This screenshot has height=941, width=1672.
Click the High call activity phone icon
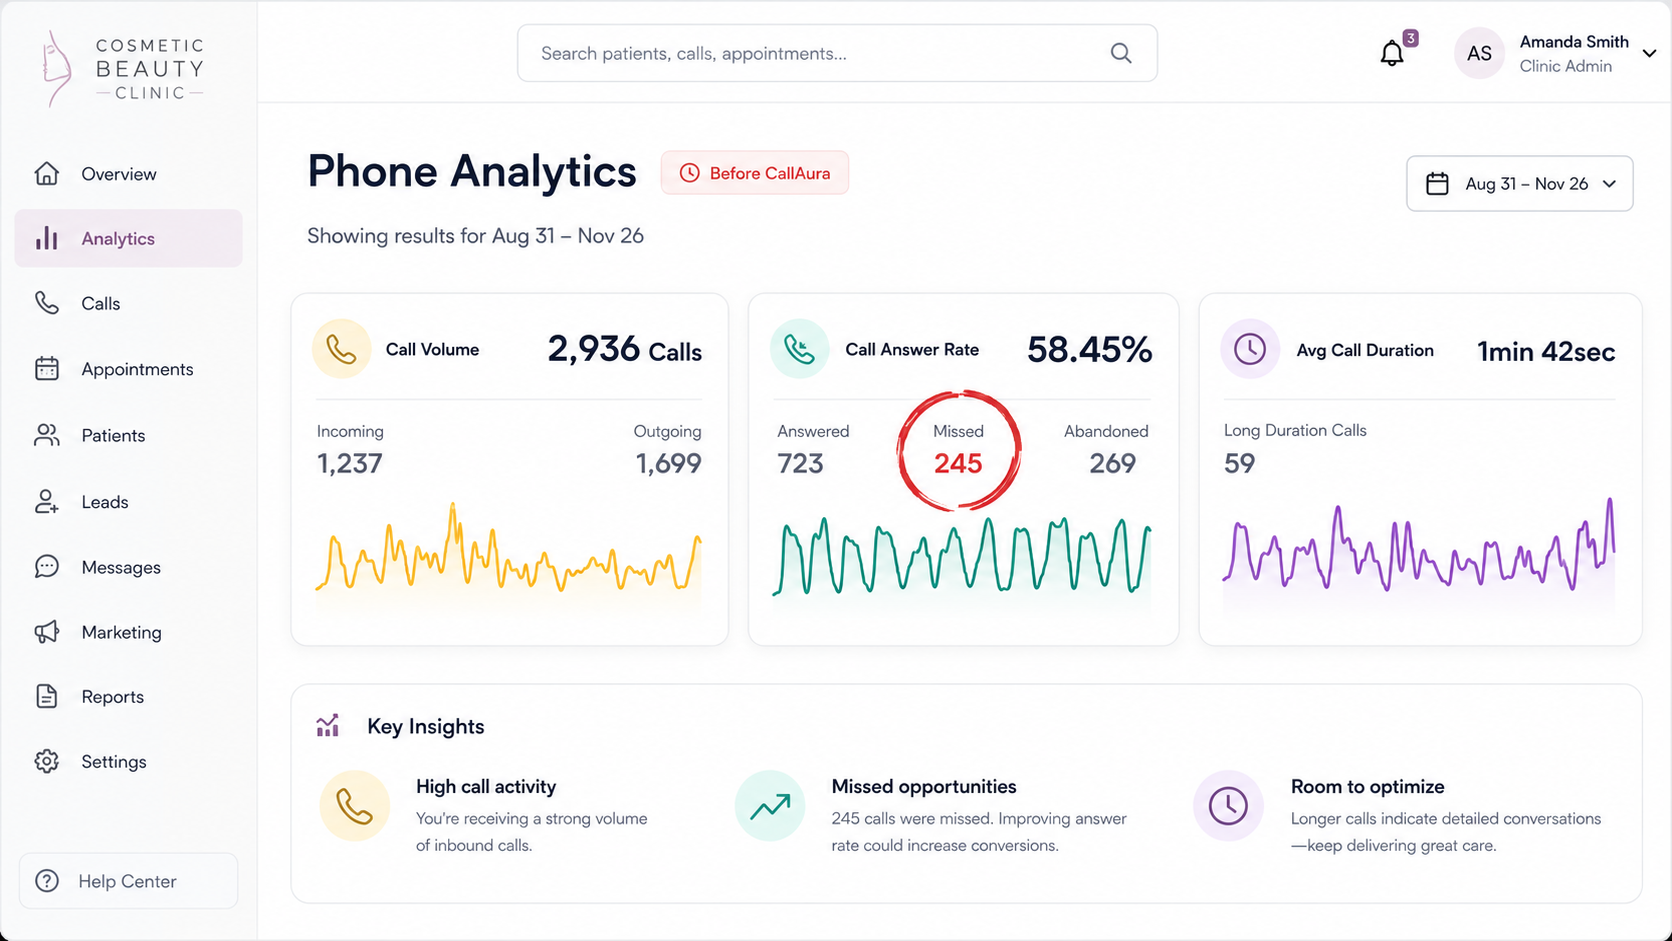(x=354, y=806)
